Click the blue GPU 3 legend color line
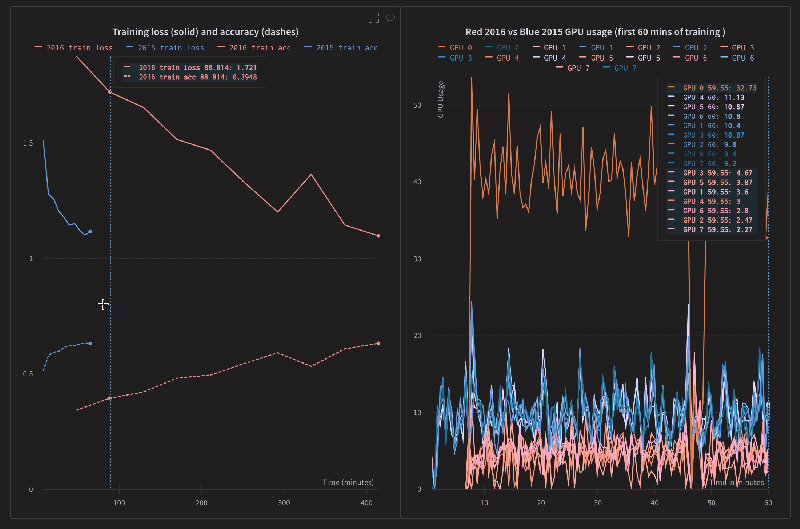The image size is (800, 529). pyautogui.click(x=444, y=58)
